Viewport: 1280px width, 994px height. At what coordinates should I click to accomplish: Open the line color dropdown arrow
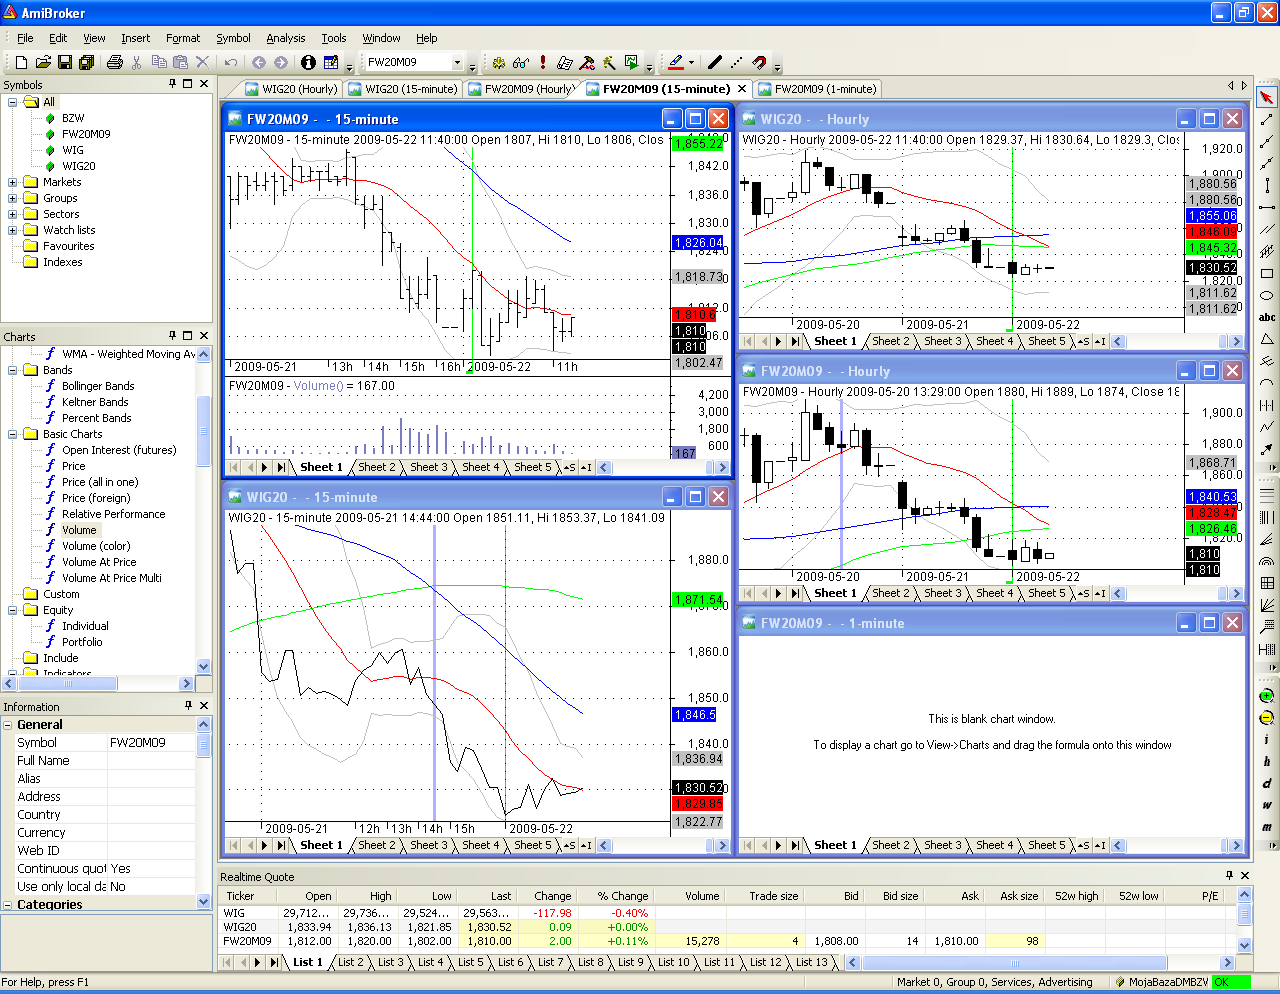click(691, 62)
